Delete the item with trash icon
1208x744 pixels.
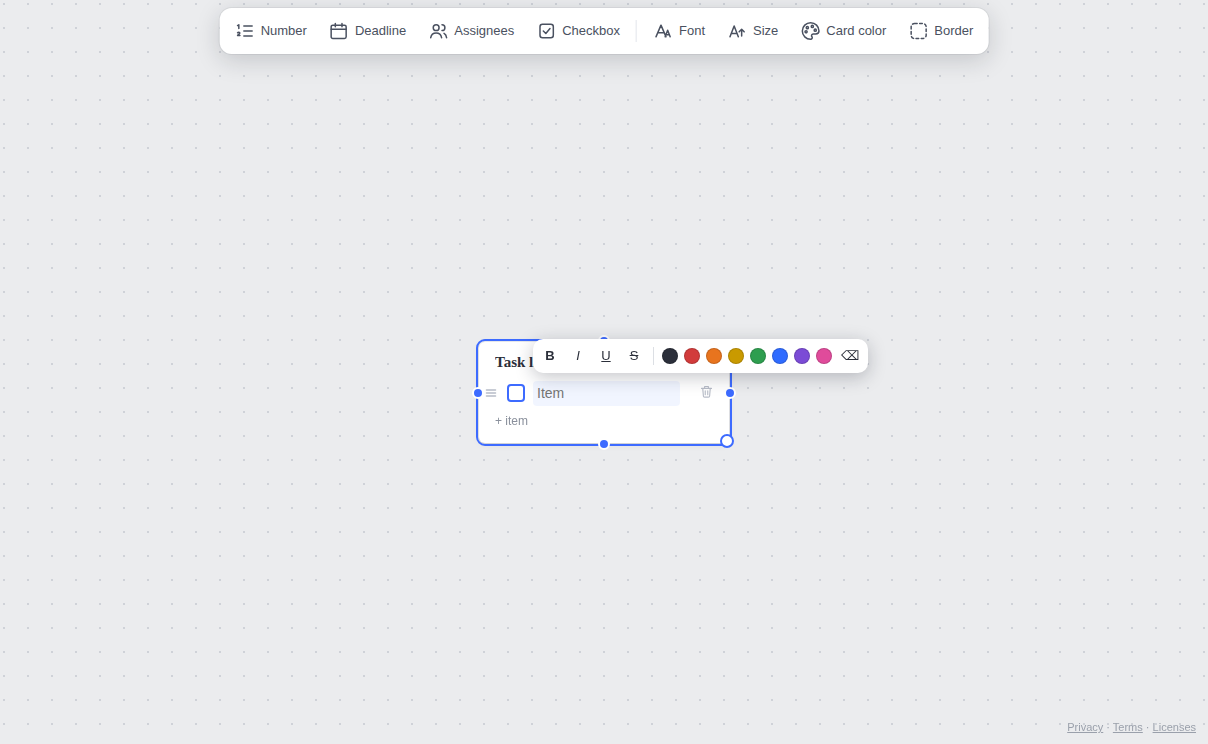(707, 392)
